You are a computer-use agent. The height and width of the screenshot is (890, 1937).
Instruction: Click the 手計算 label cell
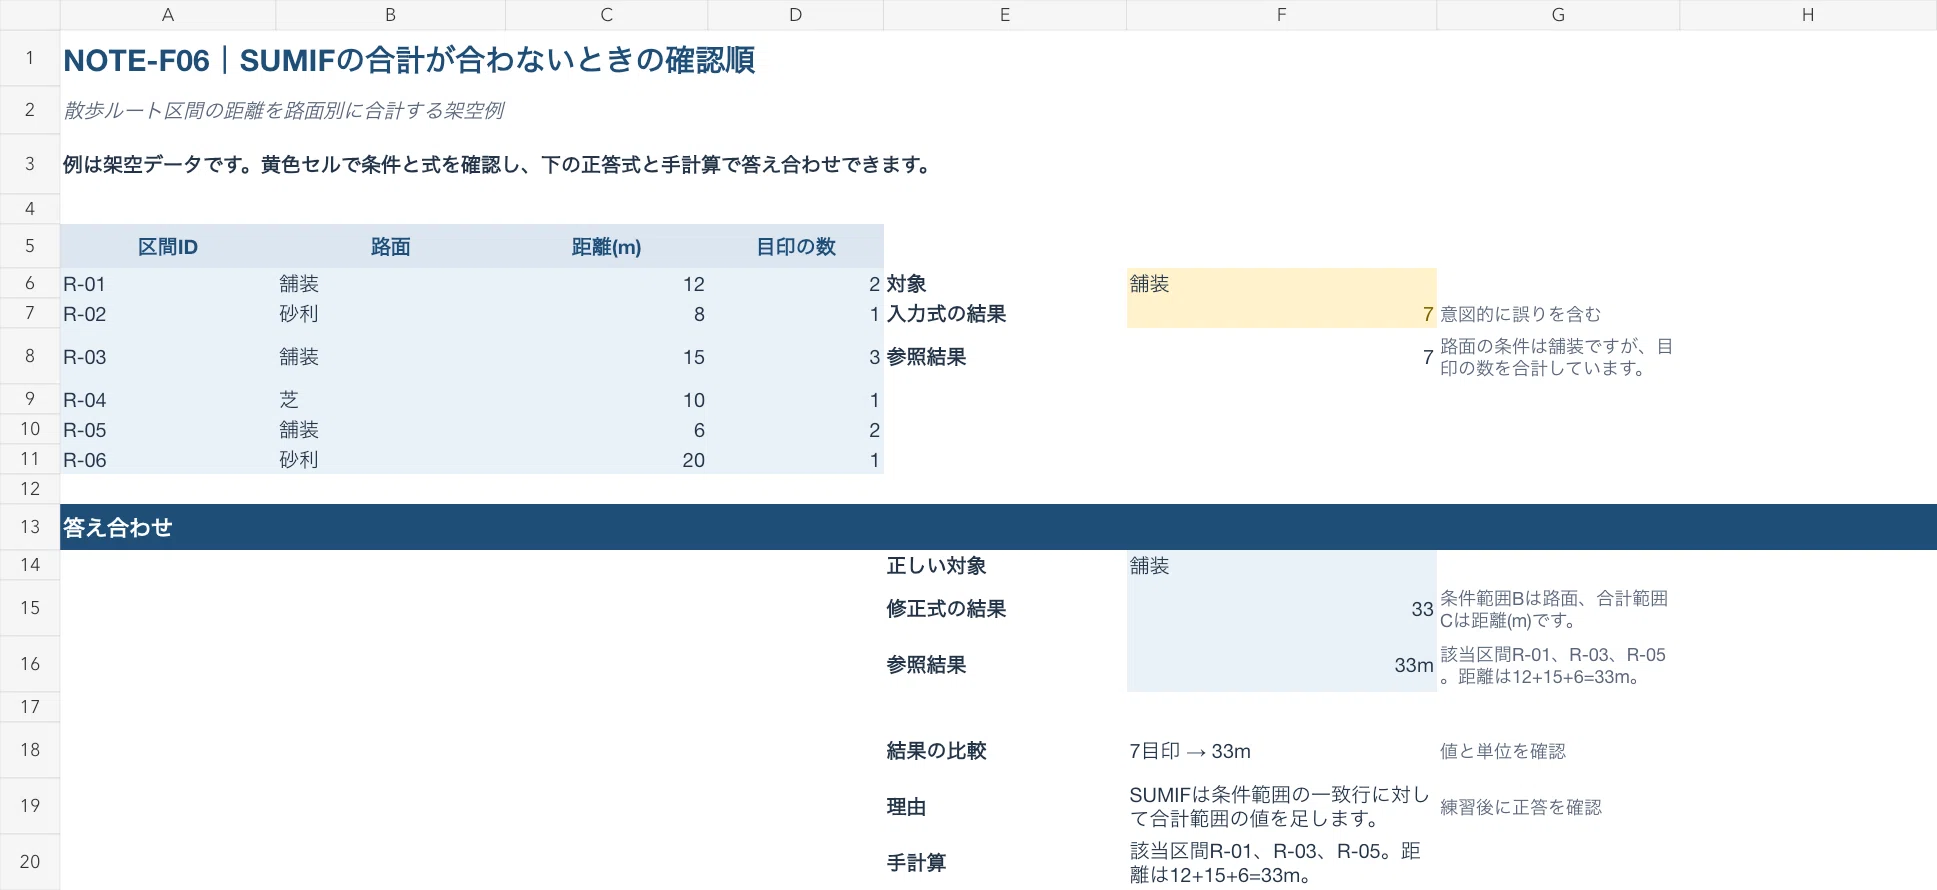click(x=1005, y=862)
